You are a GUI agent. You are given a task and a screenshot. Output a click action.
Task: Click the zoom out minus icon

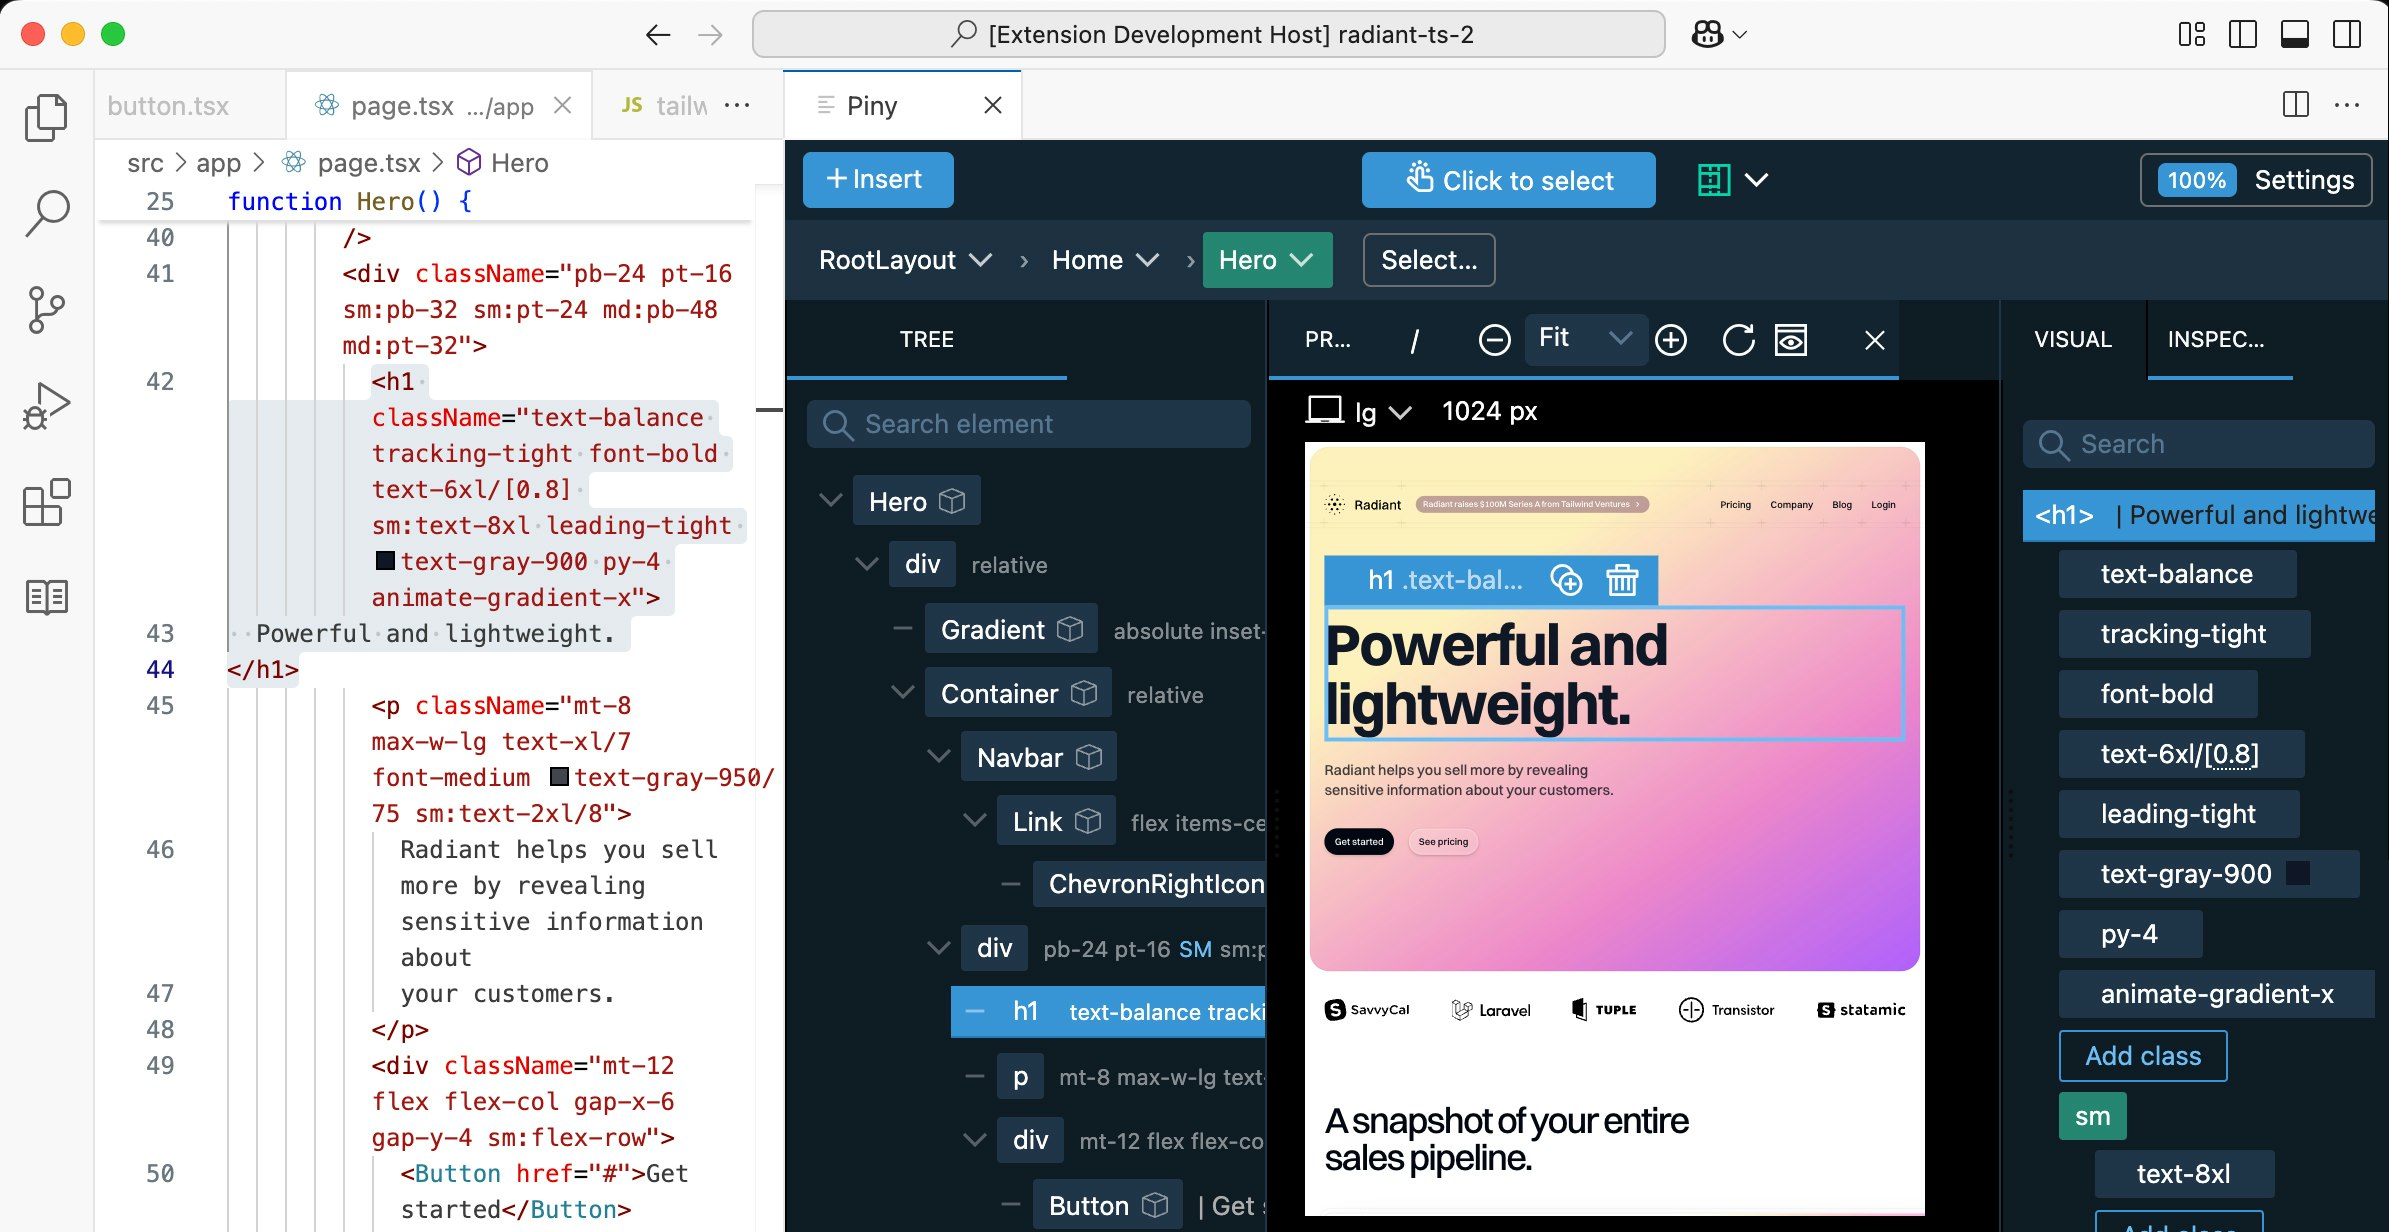(1494, 340)
